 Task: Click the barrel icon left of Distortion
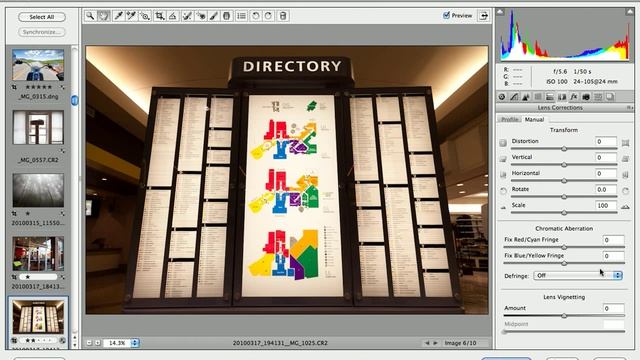coord(503,143)
